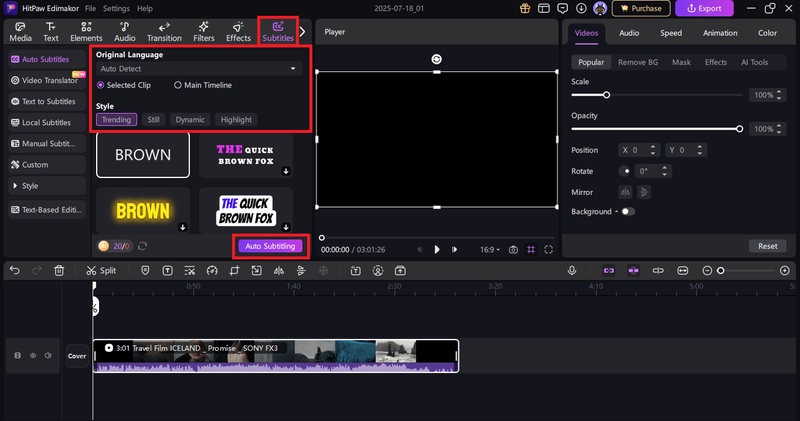Toggle the purple track link icon

pos(609,270)
